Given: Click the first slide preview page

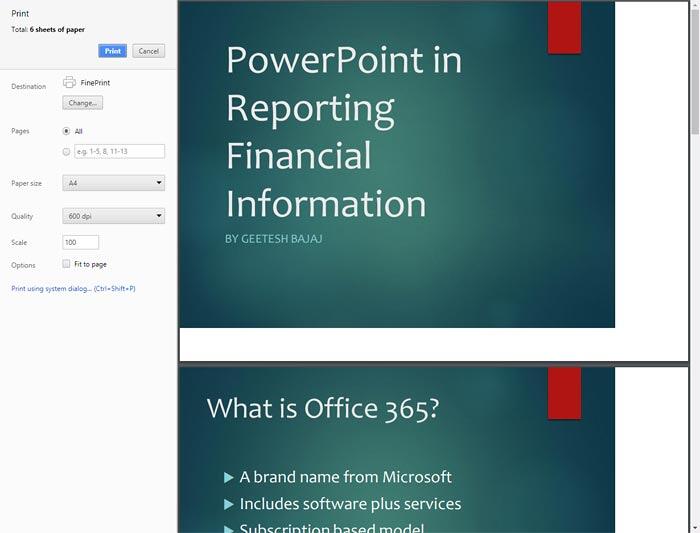Looking at the screenshot, I should click(433, 181).
